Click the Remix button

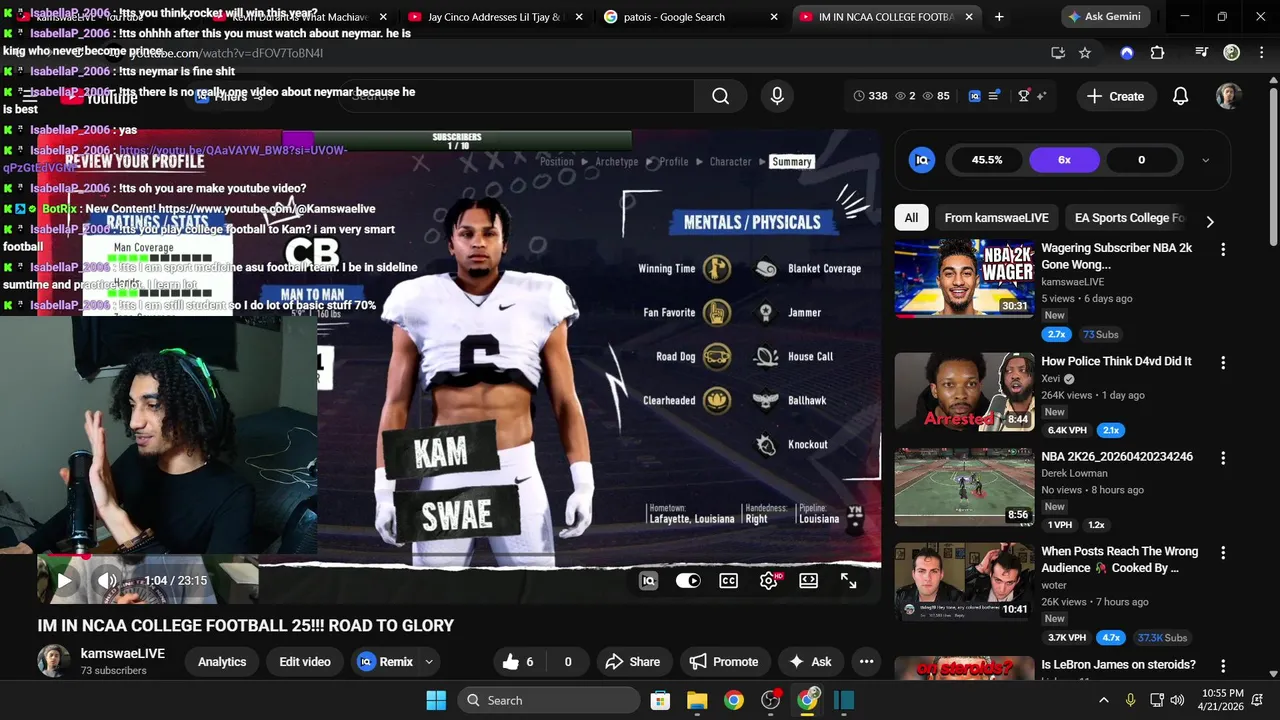coord(387,661)
